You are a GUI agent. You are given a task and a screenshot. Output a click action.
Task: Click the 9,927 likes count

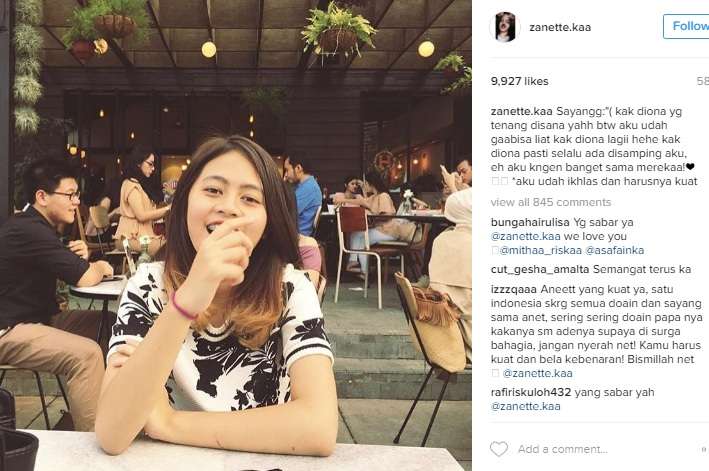[520, 81]
